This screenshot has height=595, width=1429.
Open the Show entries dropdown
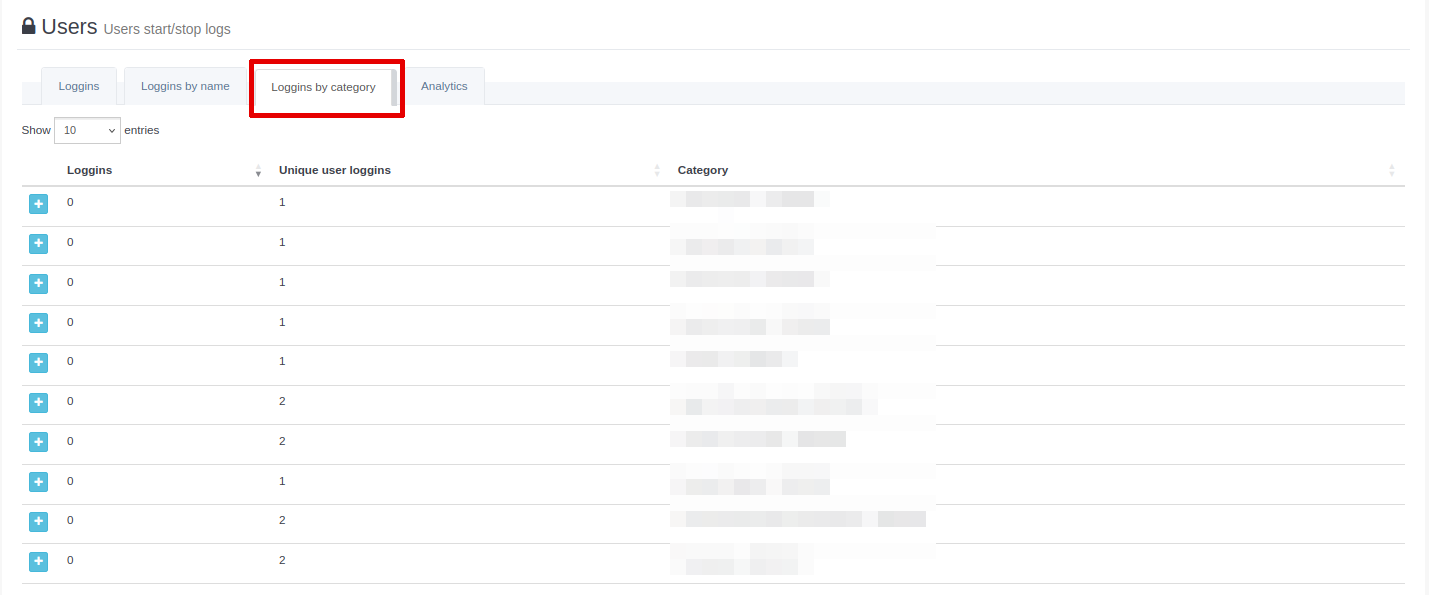87,130
